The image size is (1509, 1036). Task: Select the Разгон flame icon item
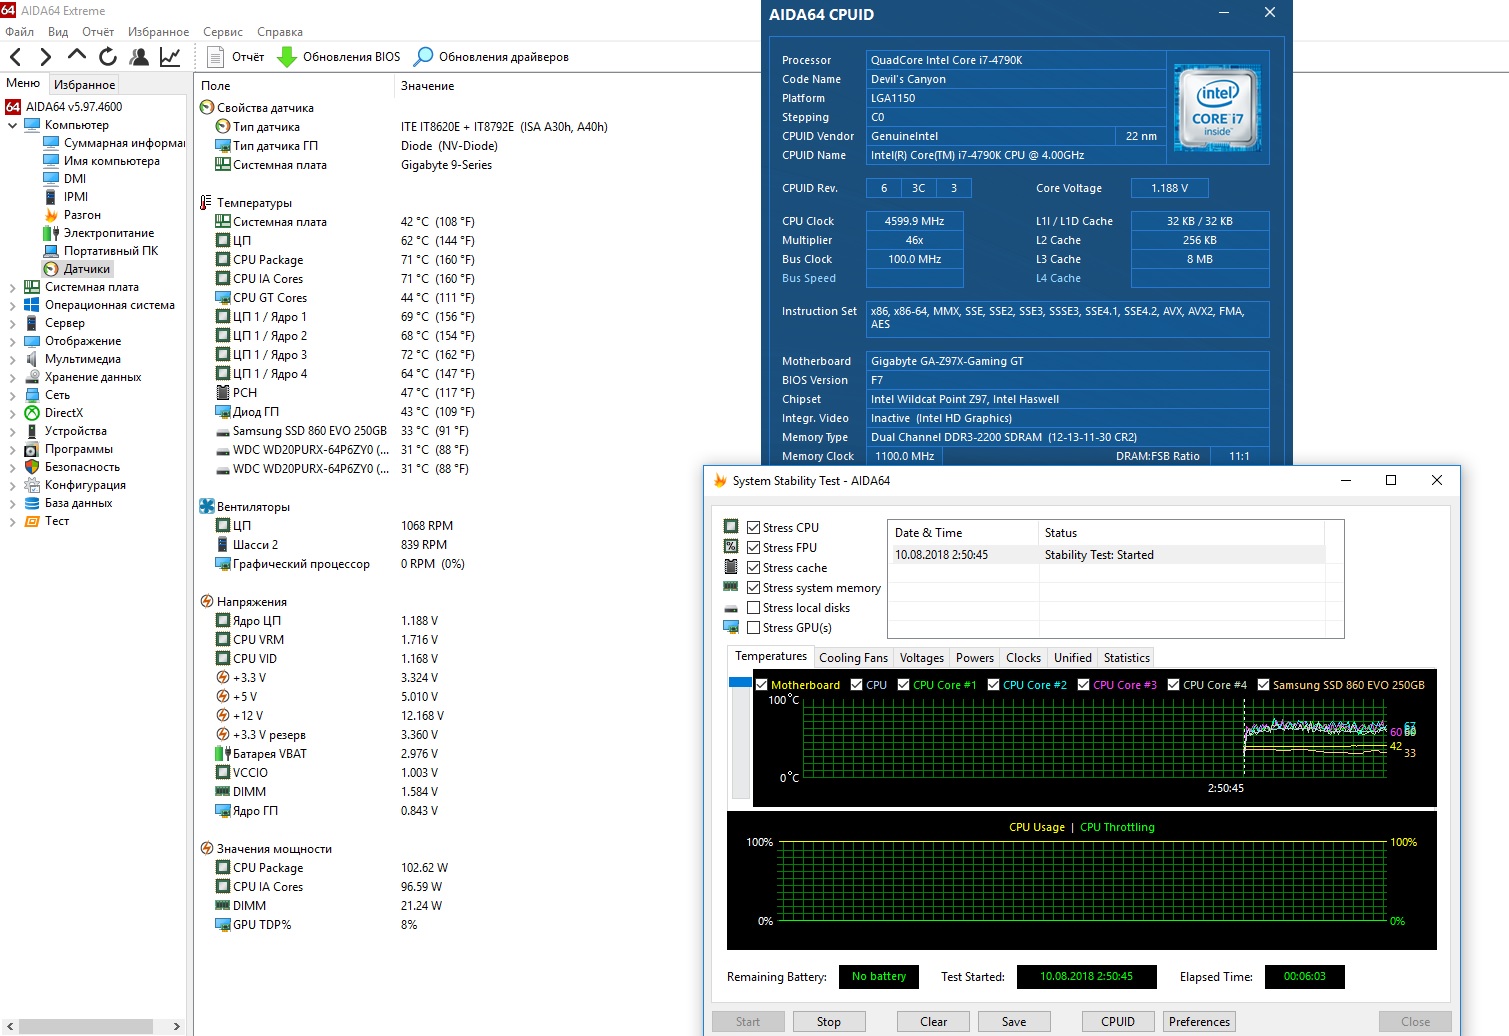tap(51, 215)
